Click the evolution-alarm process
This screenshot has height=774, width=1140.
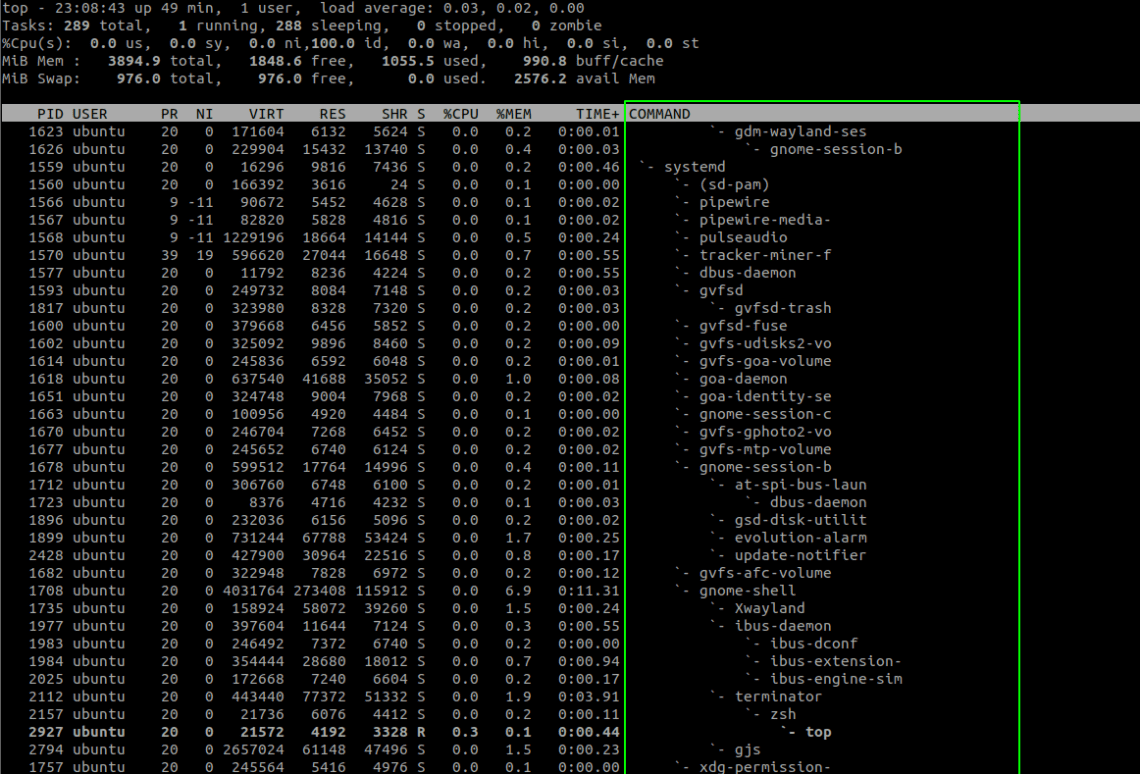[x=800, y=538]
